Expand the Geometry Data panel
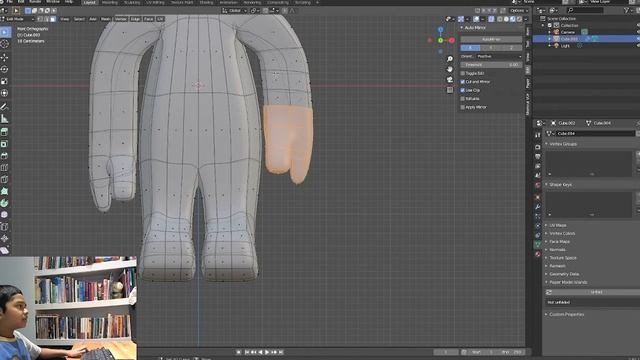640x360 pixels. pos(546,274)
